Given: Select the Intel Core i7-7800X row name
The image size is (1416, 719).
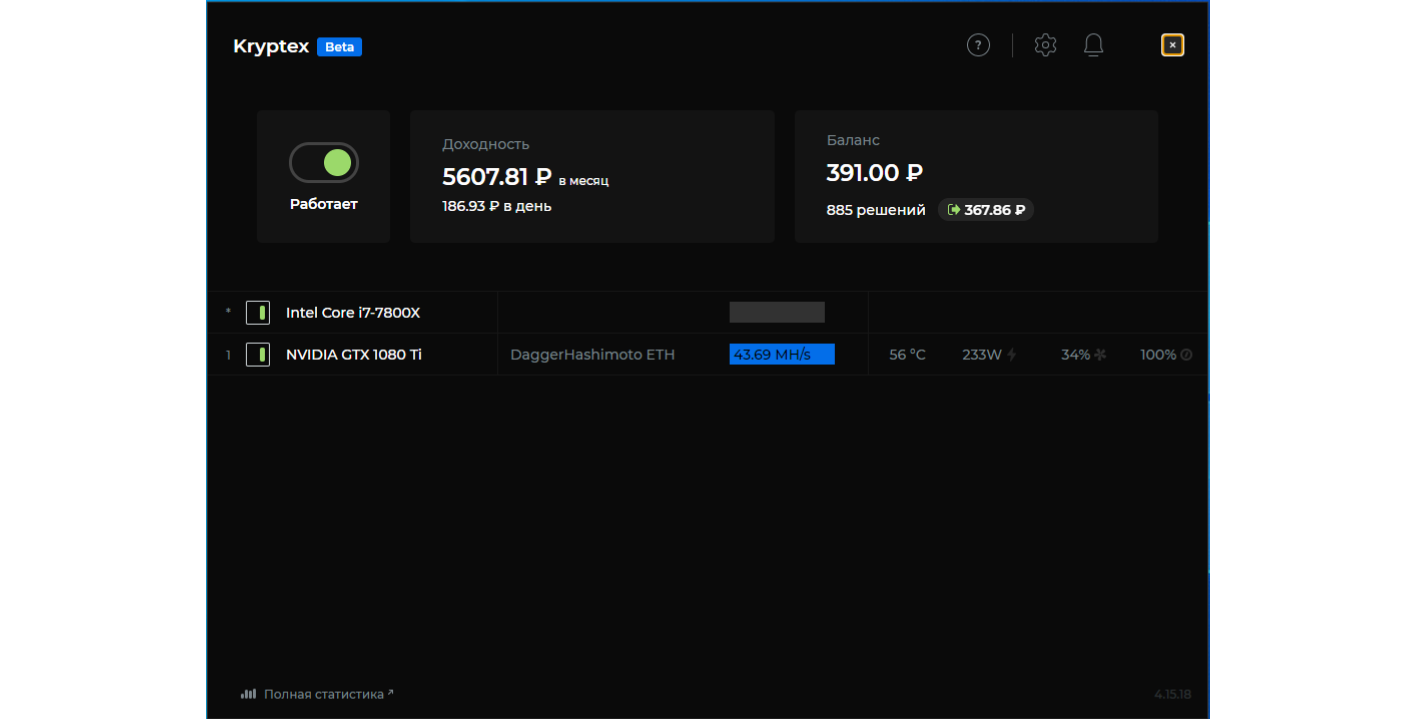Looking at the screenshot, I should pyautogui.click(x=353, y=313).
